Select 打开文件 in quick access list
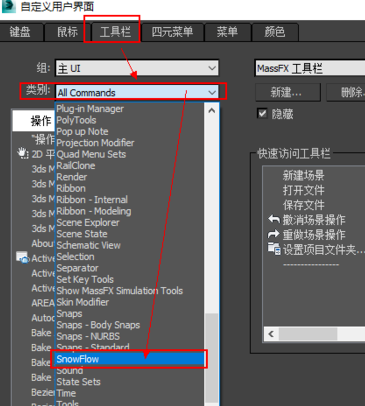This screenshot has width=365, height=406. (303, 190)
